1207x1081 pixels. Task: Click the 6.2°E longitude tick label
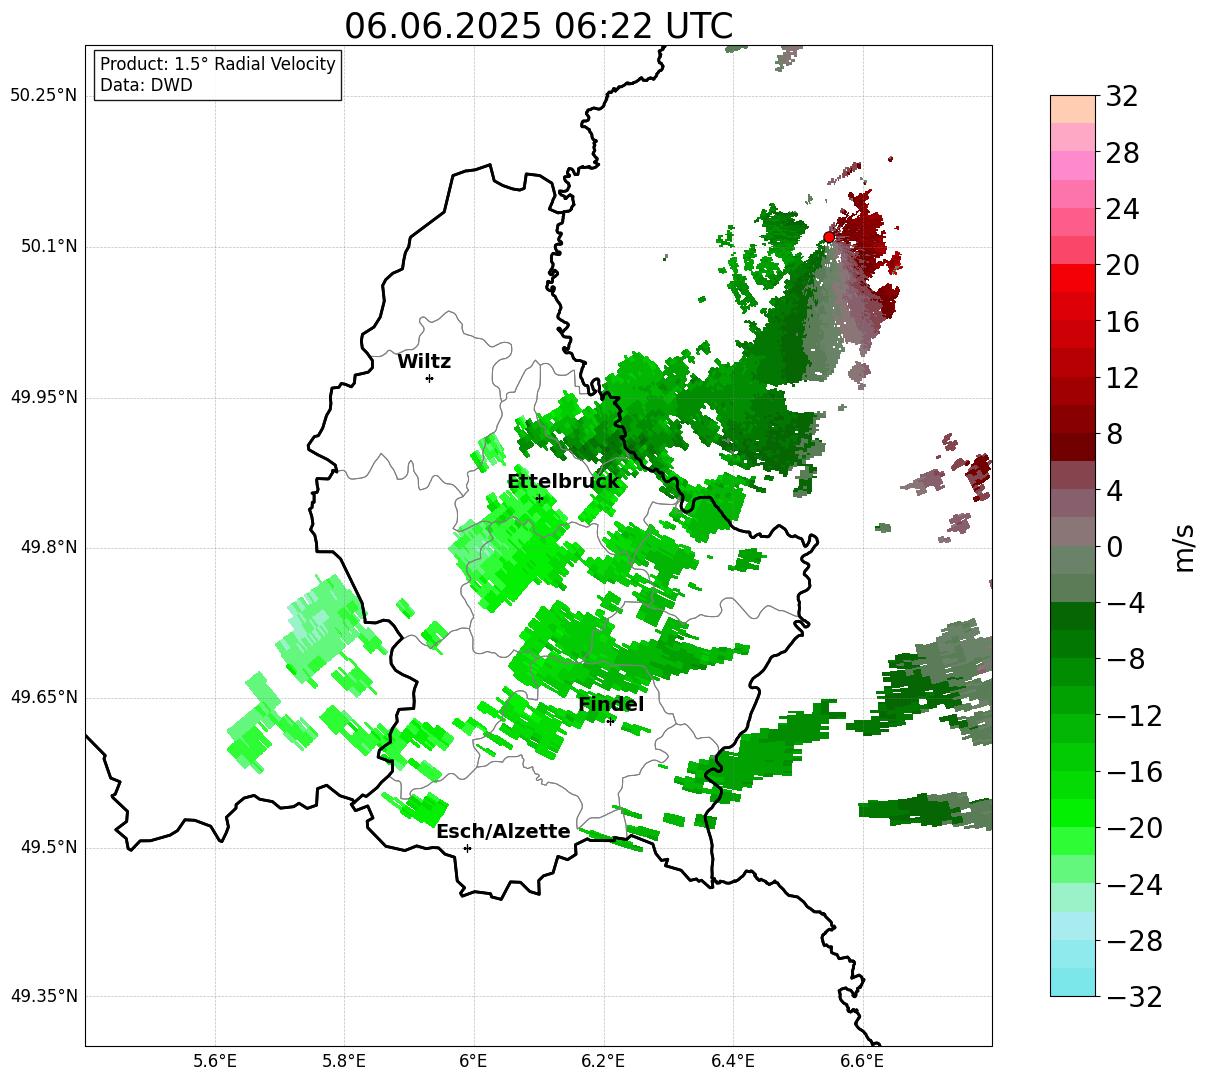tap(603, 1061)
